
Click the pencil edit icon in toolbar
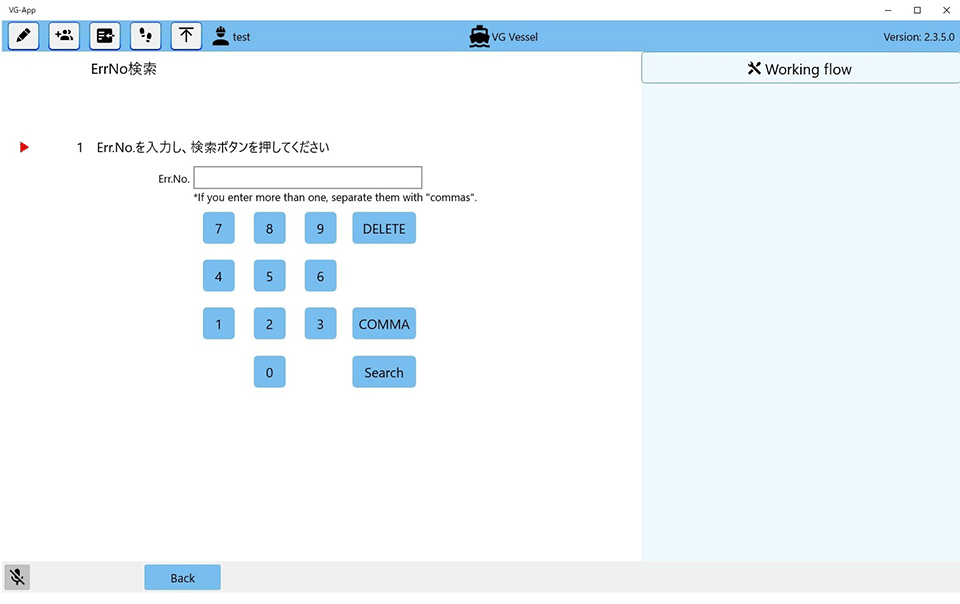[24, 36]
